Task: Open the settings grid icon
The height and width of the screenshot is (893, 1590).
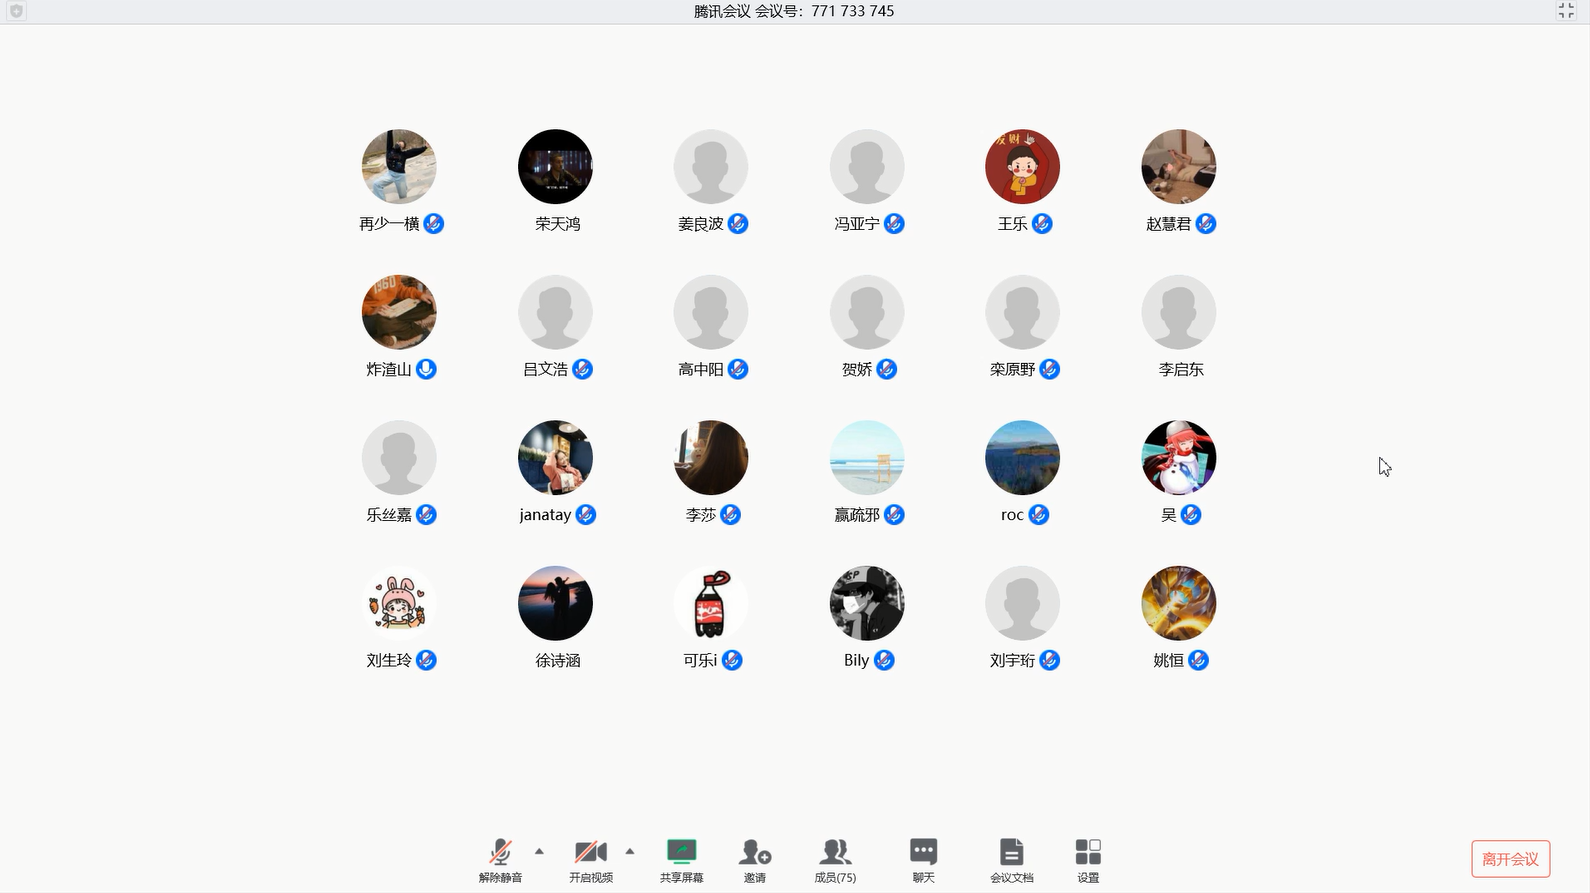Action: (x=1088, y=853)
